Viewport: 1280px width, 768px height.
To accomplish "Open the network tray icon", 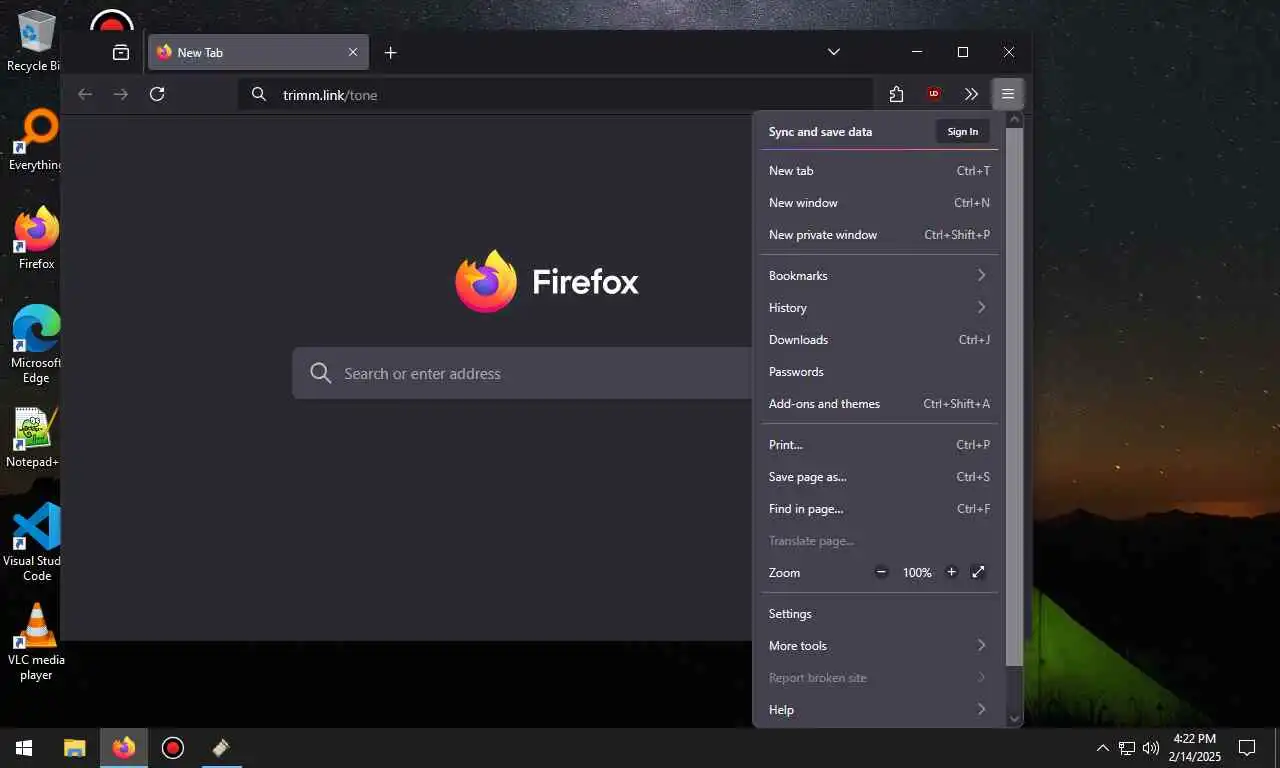I will click(1127, 748).
